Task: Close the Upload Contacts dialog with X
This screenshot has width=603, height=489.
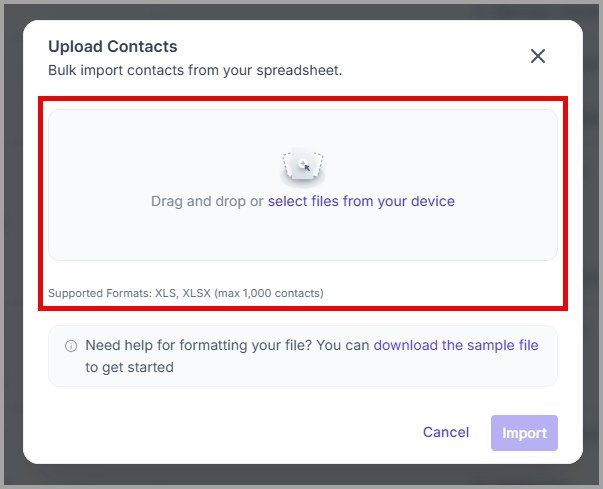Action: 538,56
